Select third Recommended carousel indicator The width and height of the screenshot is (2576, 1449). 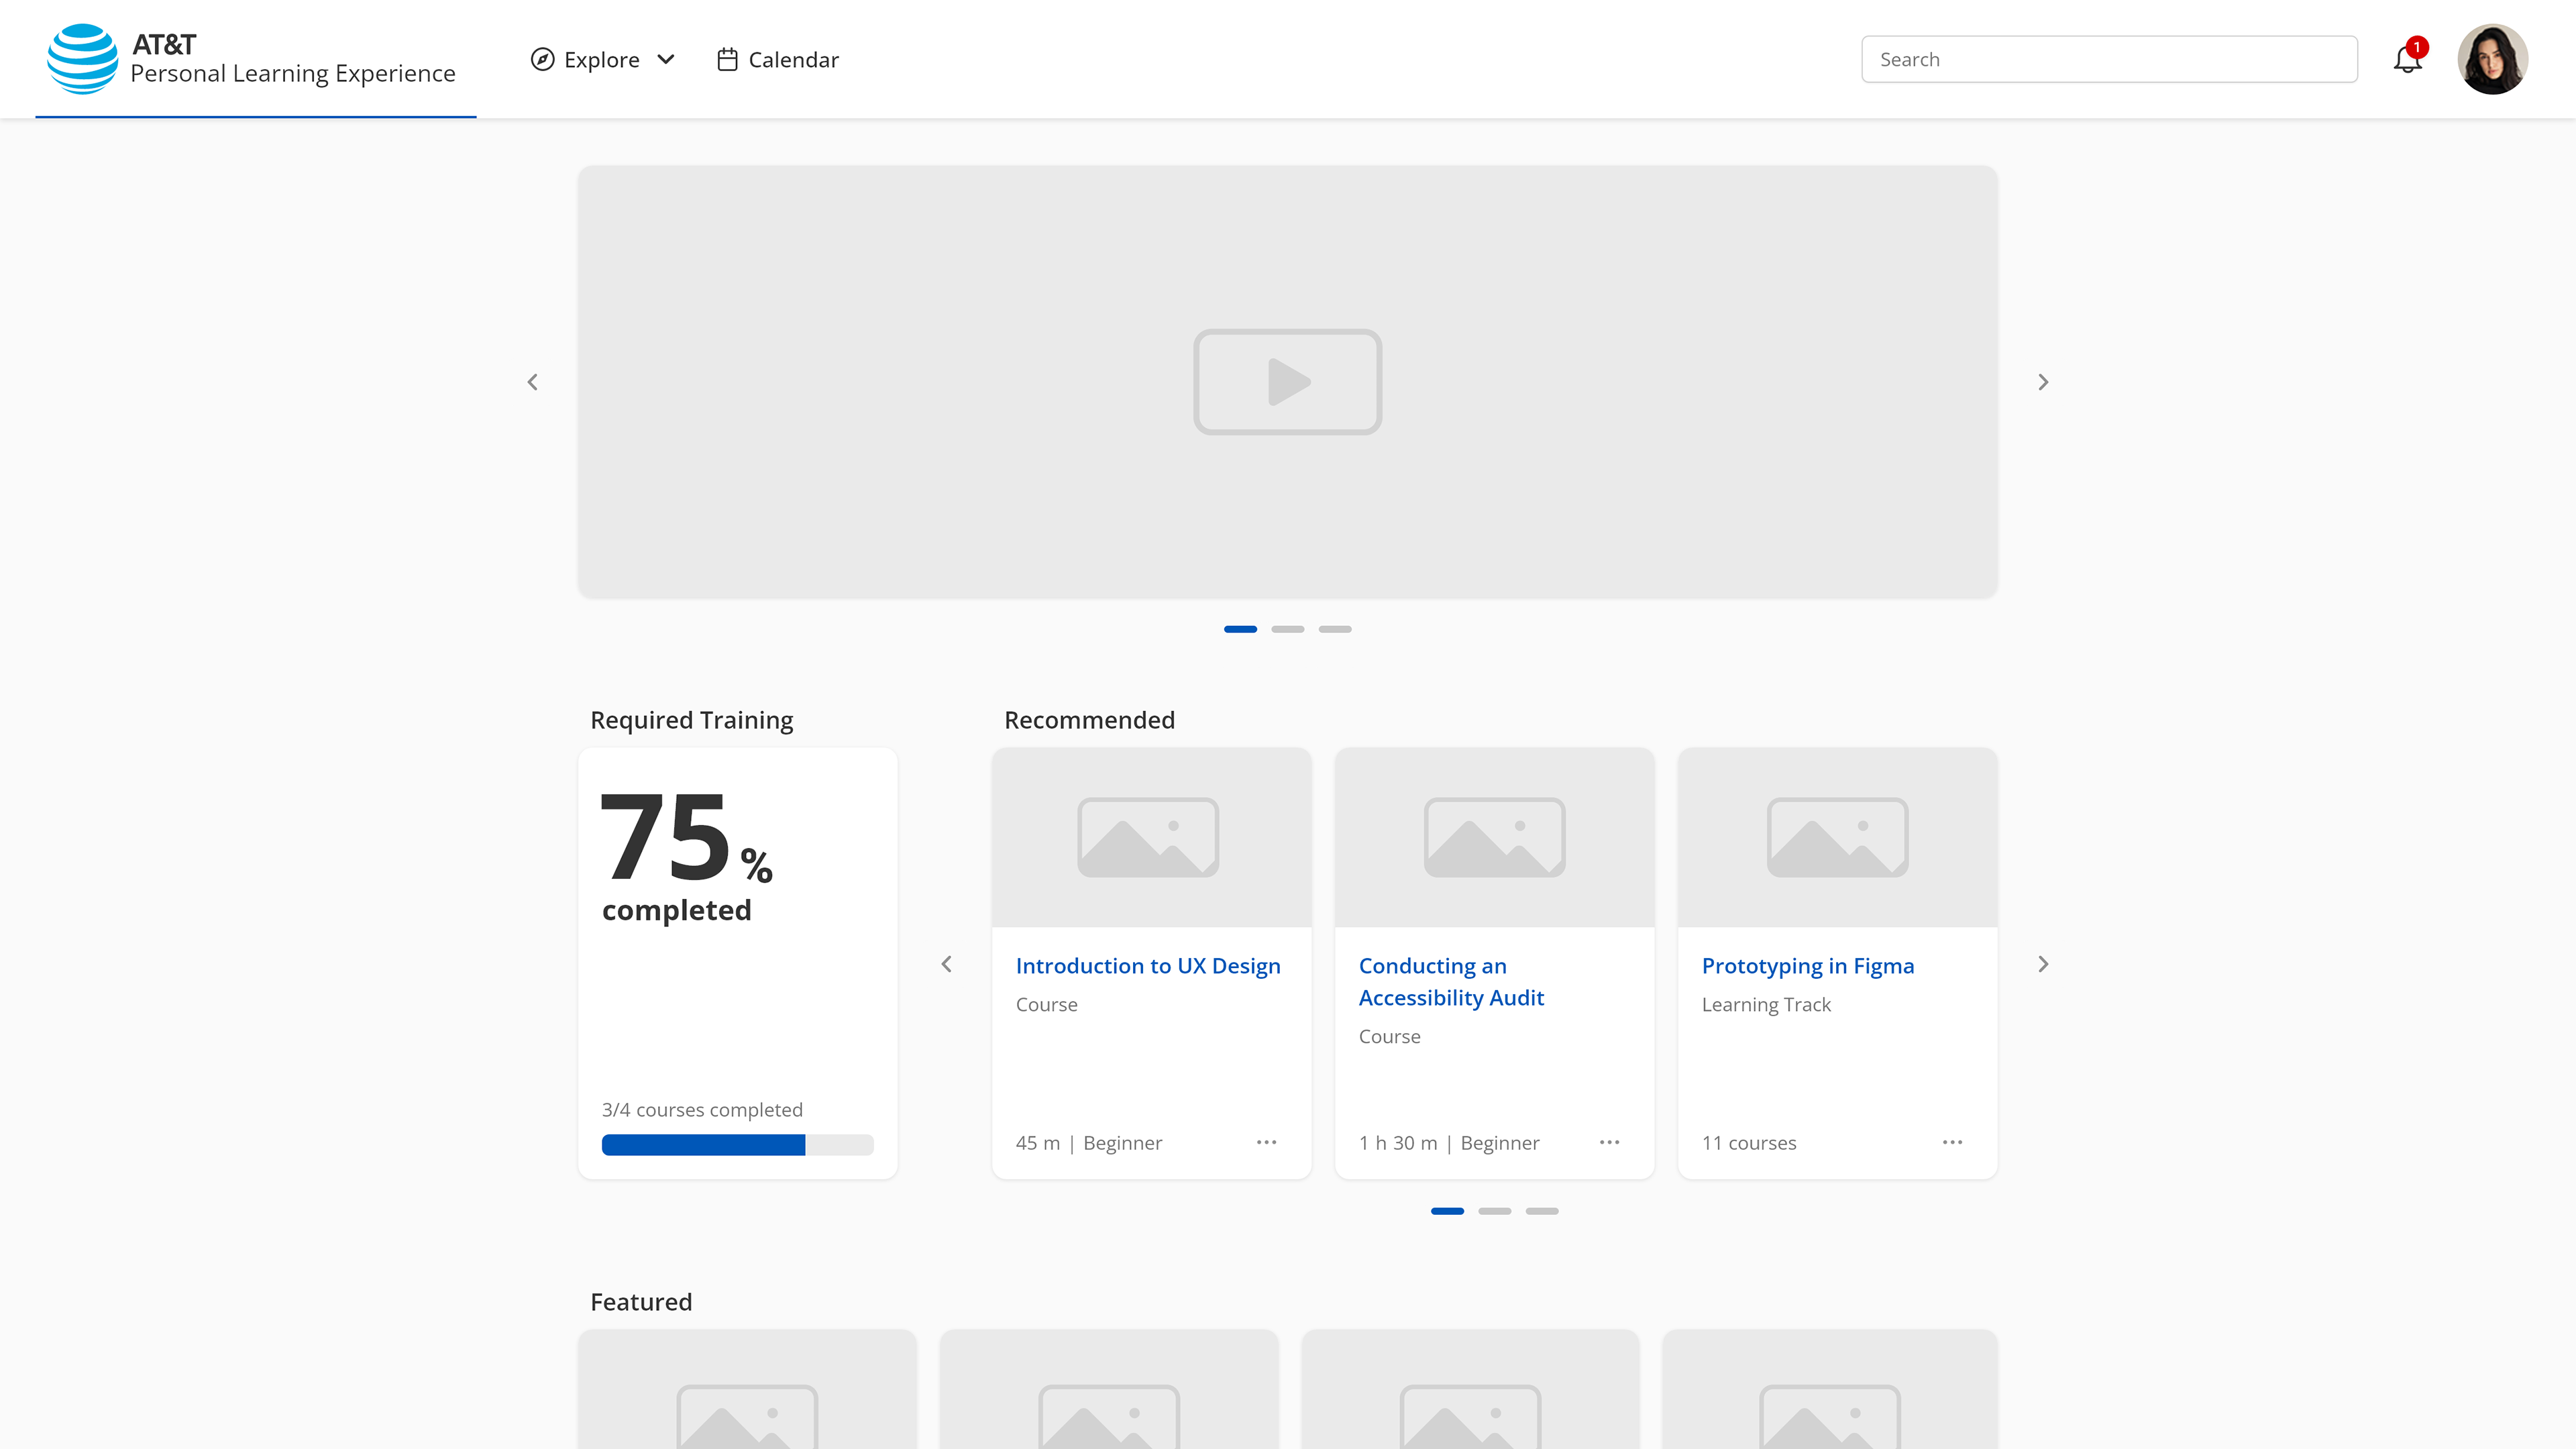coord(1542,1211)
